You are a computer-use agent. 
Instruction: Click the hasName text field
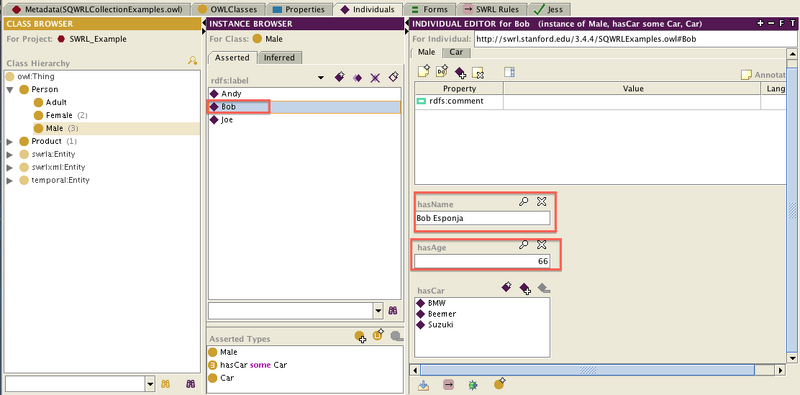coord(482,218)
